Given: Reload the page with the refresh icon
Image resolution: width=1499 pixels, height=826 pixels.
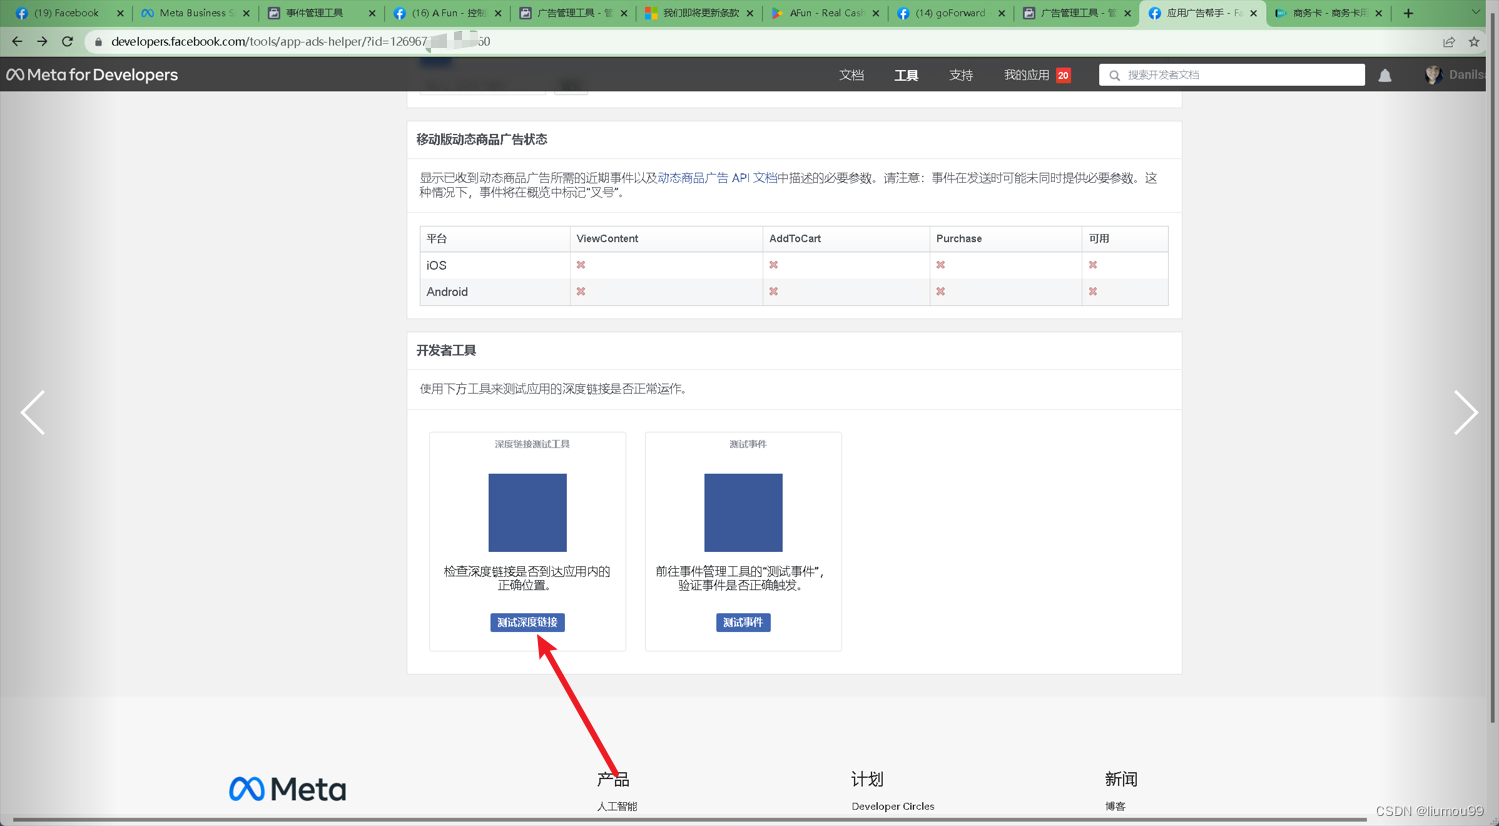Looking at the screenshot, I should coord(67,41).
